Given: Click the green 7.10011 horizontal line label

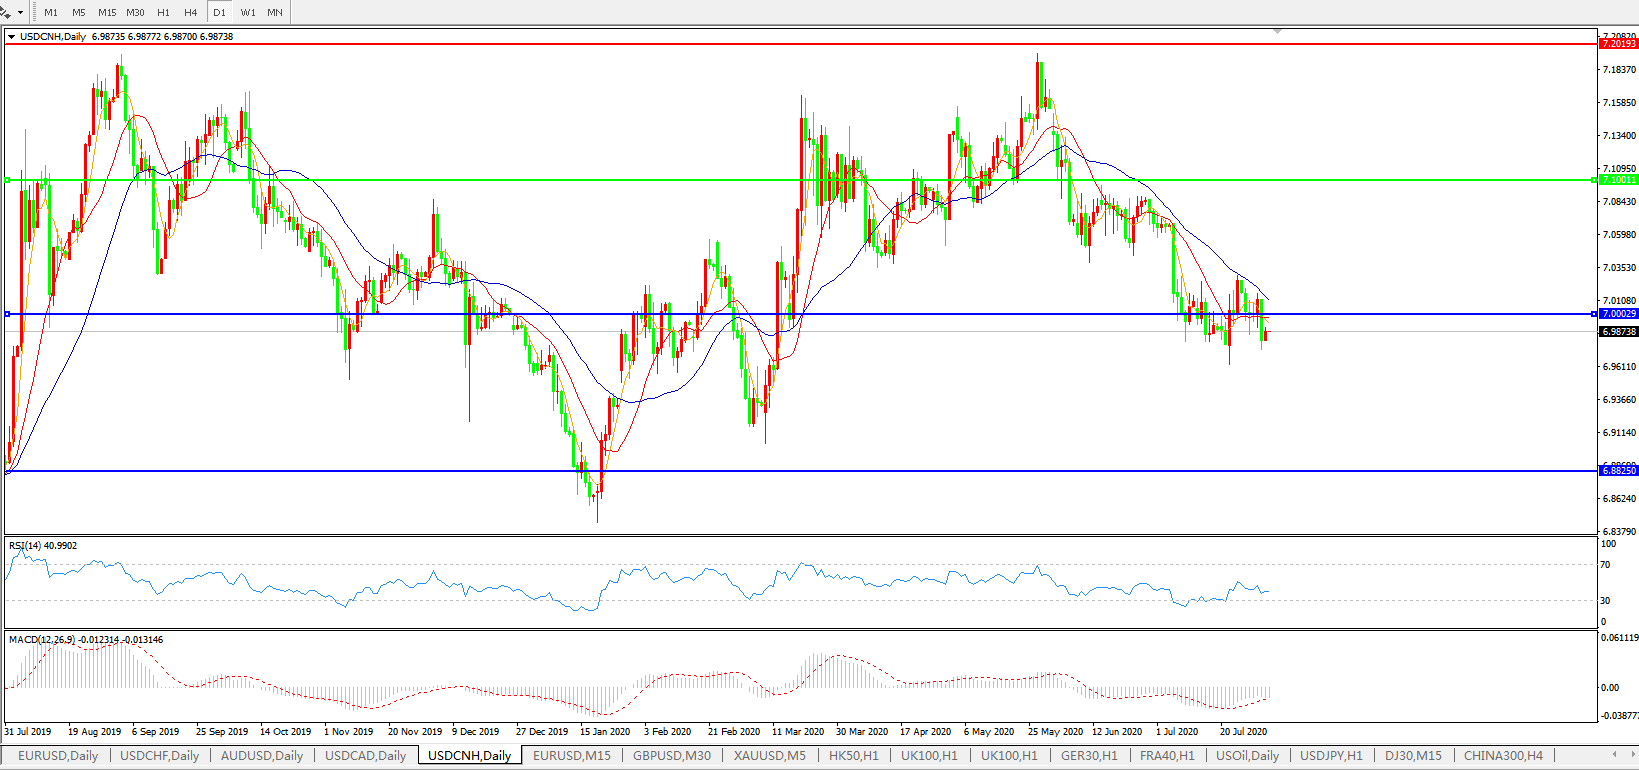Looking at the screenshot, I should [x=1618, y=180].
